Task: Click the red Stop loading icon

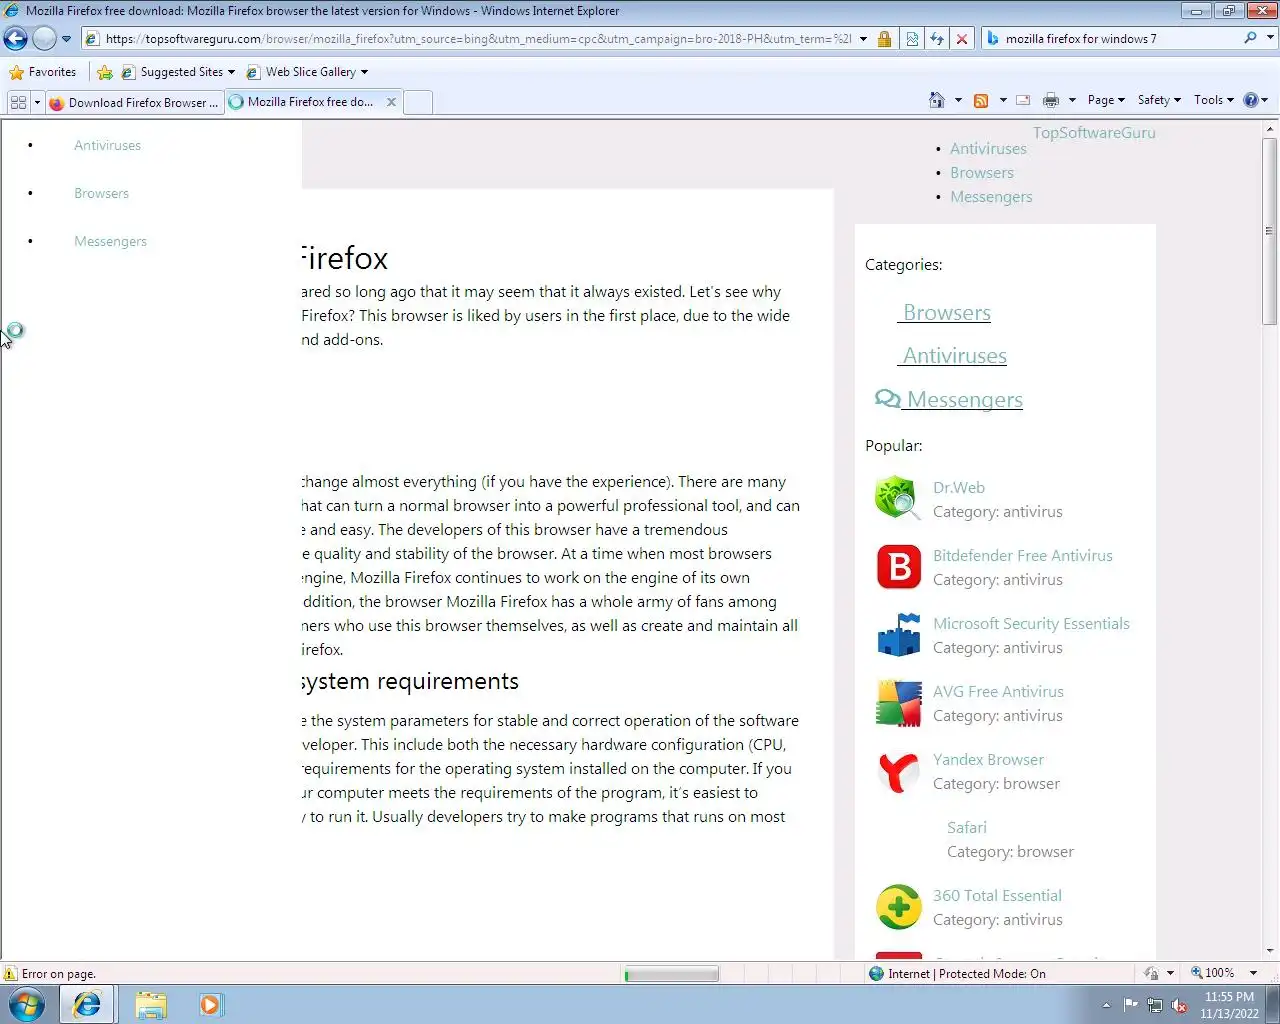Action: tap(962, 39)
